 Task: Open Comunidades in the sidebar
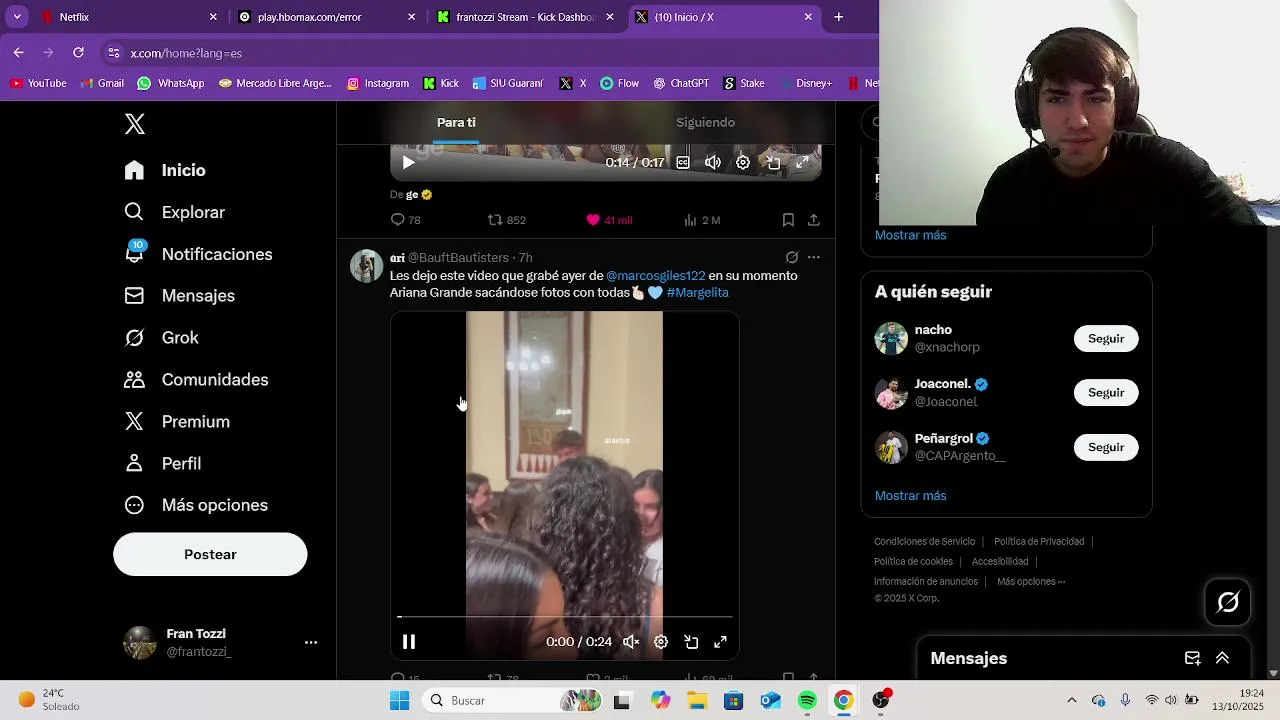196,380
